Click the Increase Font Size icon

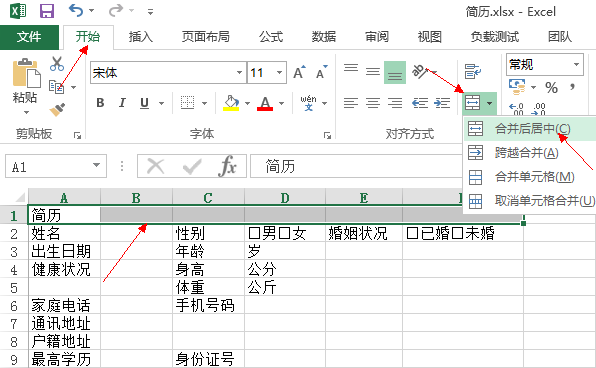(x=299, y=72)
